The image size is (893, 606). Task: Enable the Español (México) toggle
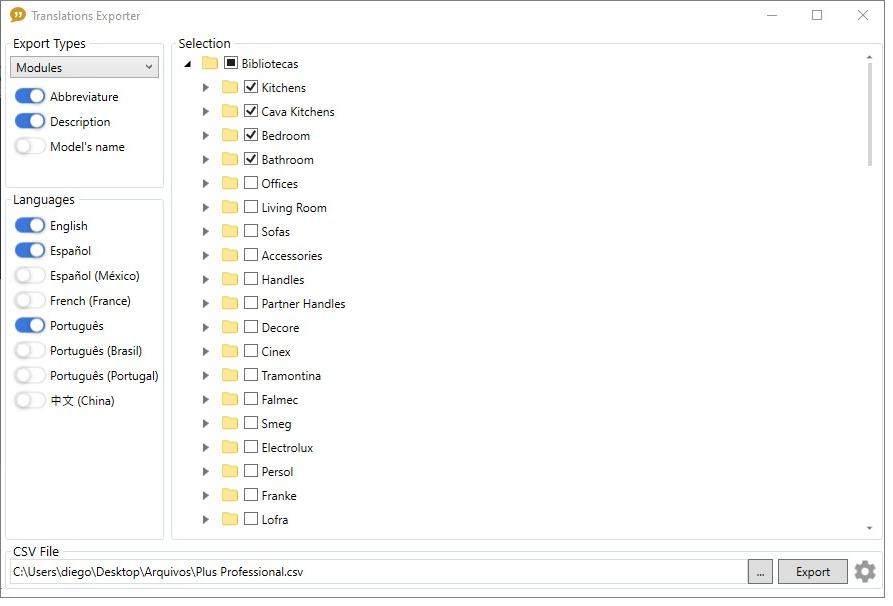coord(30,277)
